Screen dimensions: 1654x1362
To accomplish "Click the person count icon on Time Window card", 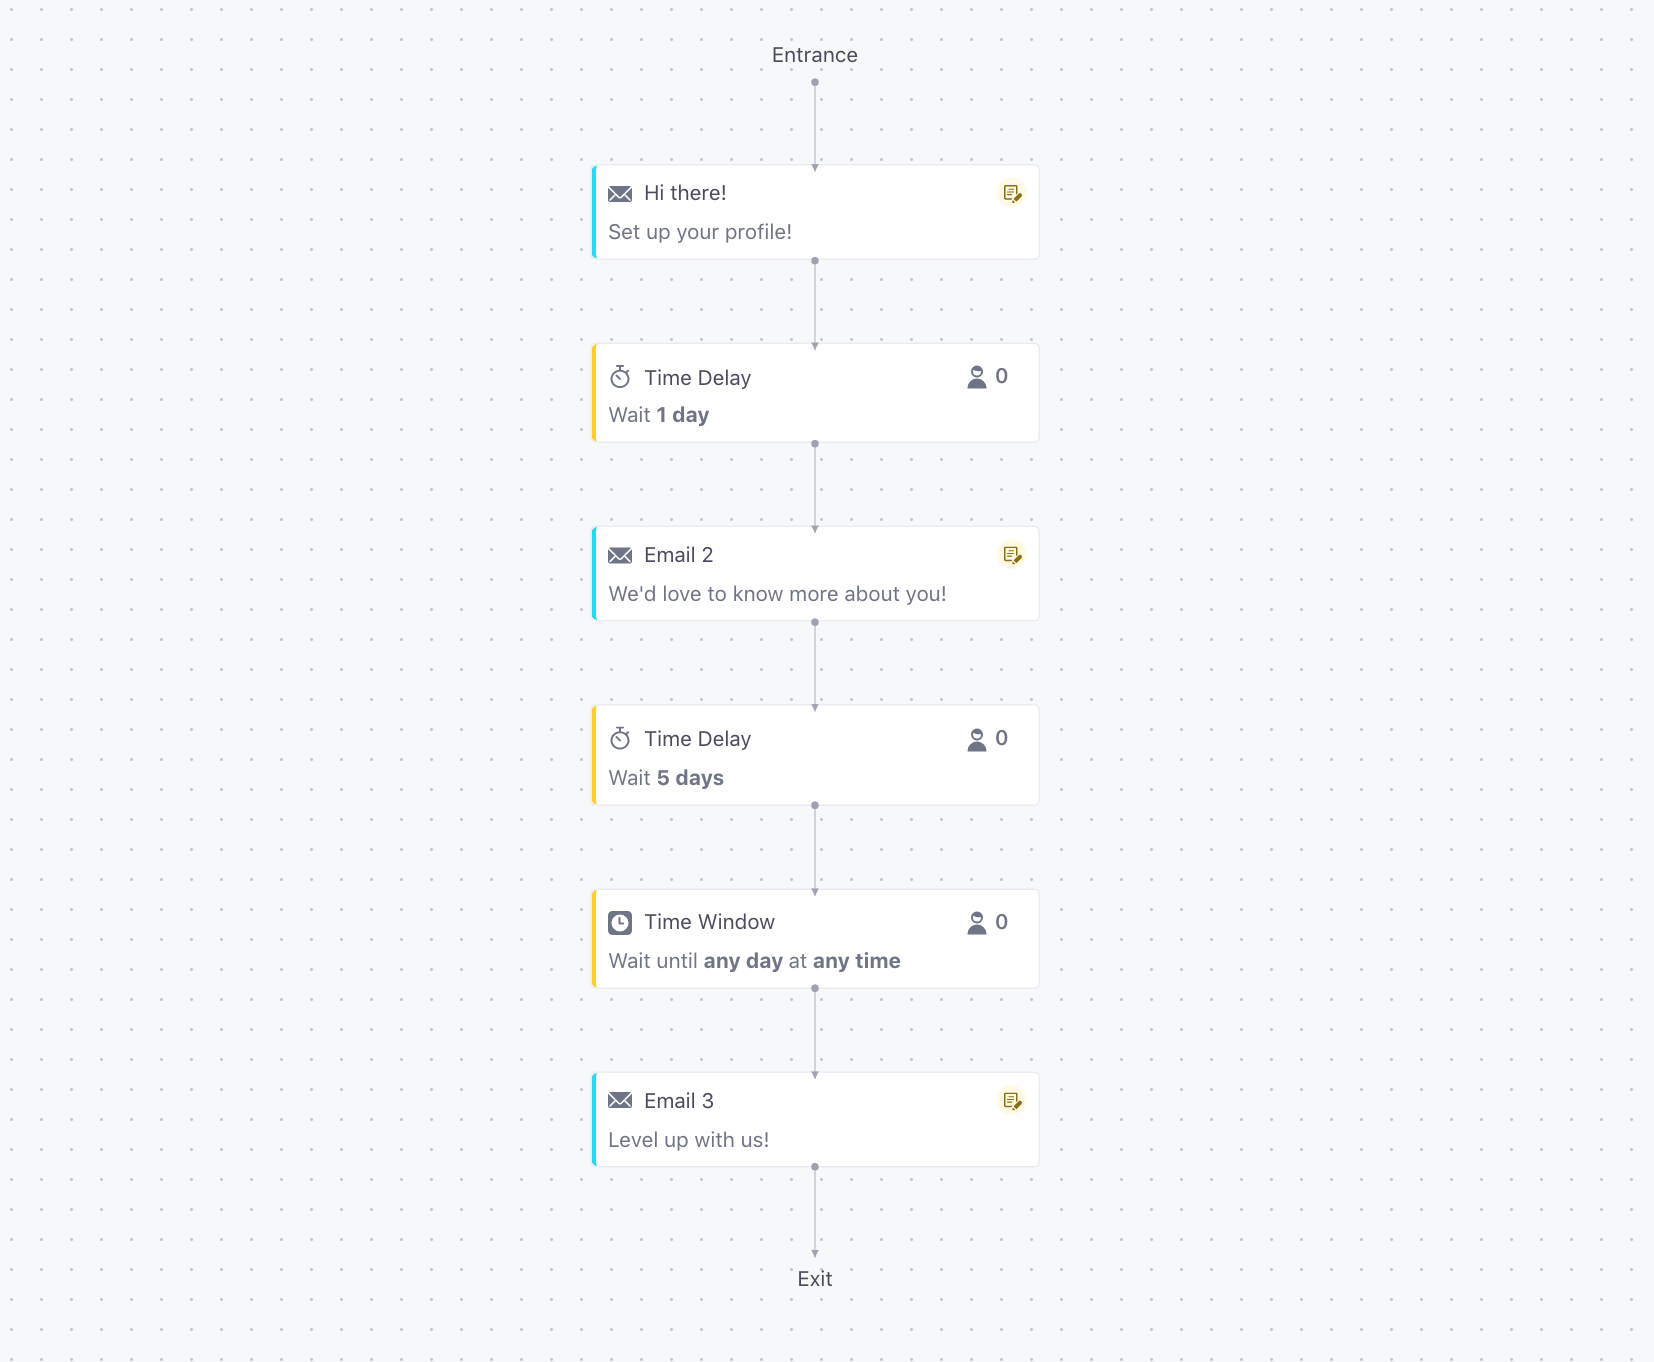I will tap(977, 923).
